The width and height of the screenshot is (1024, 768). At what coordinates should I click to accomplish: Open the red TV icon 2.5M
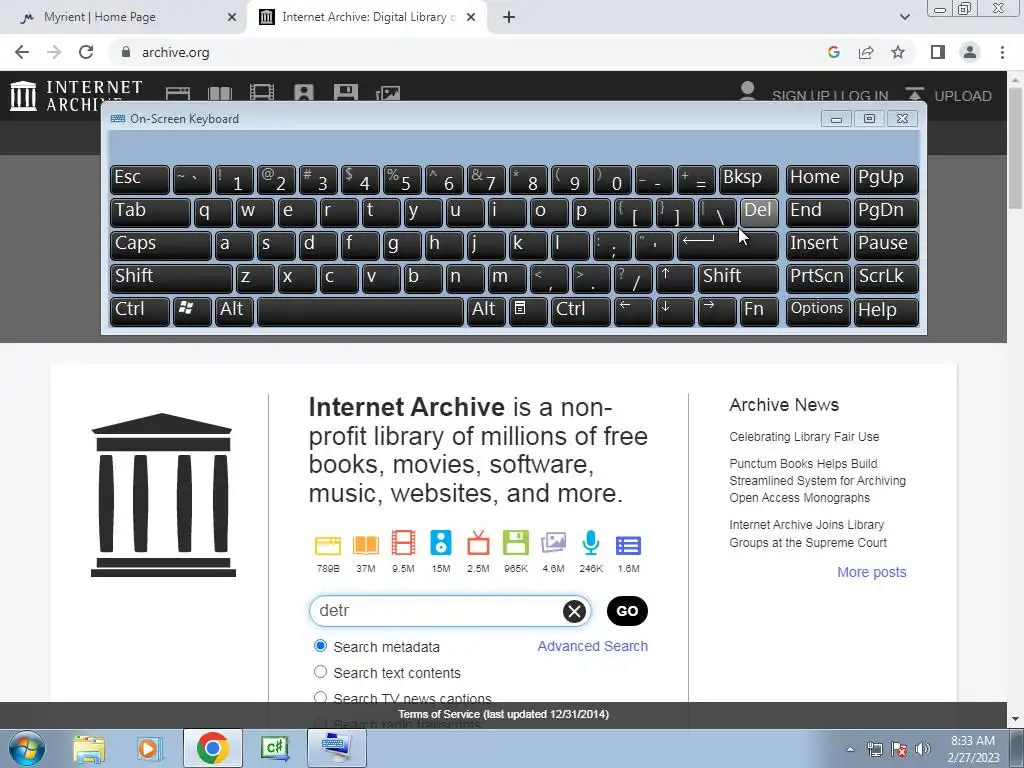click(479, 543)
